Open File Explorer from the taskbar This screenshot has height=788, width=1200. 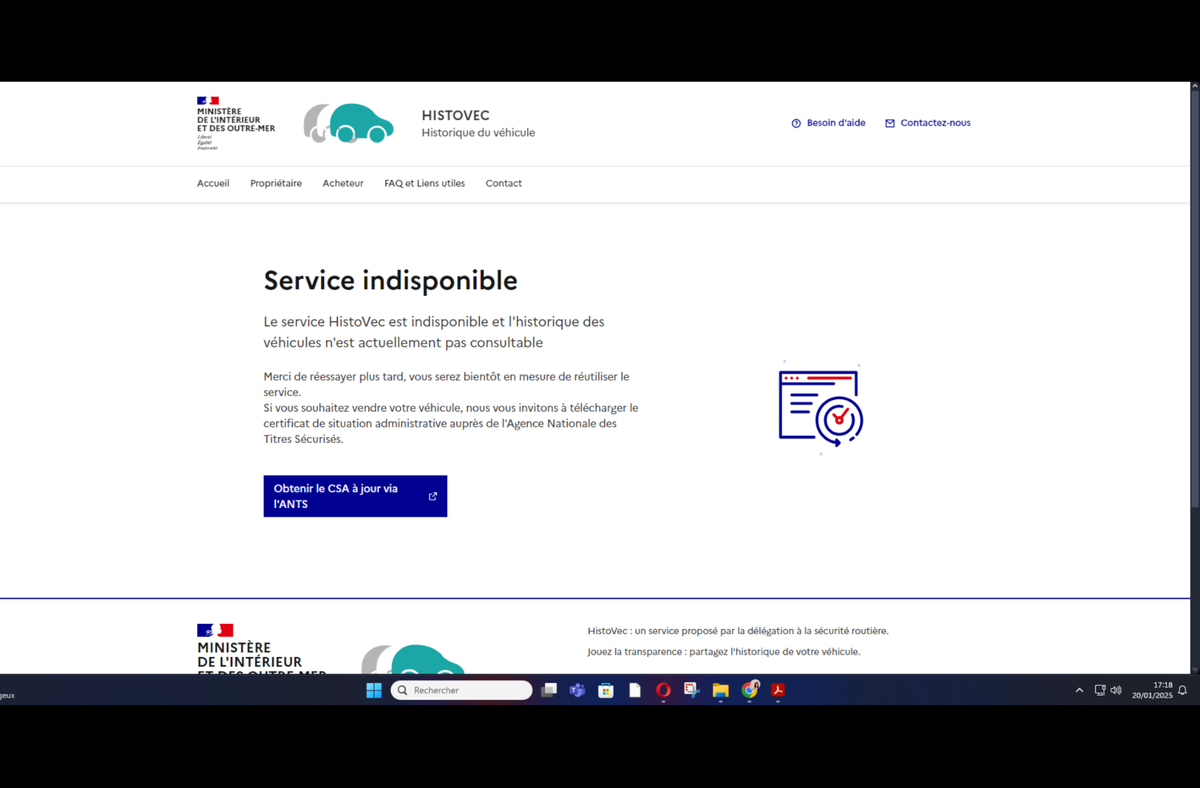[x=720, y=690]
